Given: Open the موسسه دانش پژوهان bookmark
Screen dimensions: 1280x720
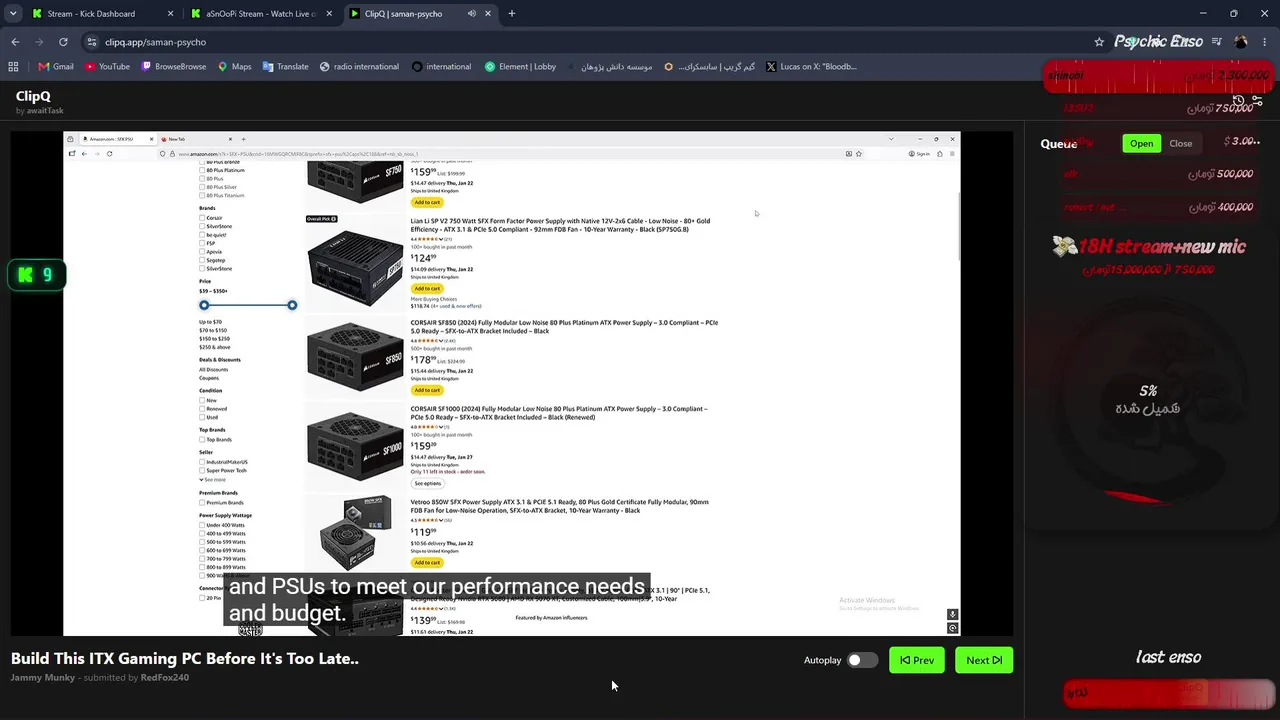Looking at the screenshot, I should coord(609,67).
